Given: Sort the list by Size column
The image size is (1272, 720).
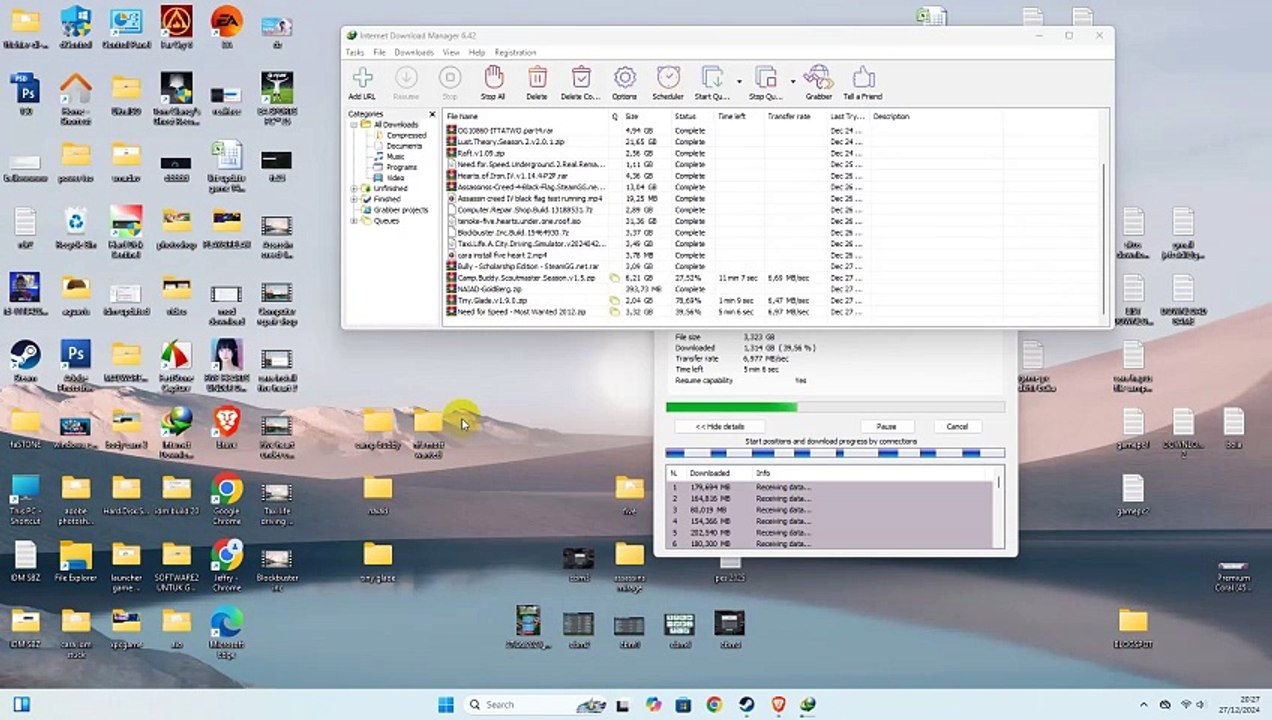Looking at the screenshot, I should [646, 116].
